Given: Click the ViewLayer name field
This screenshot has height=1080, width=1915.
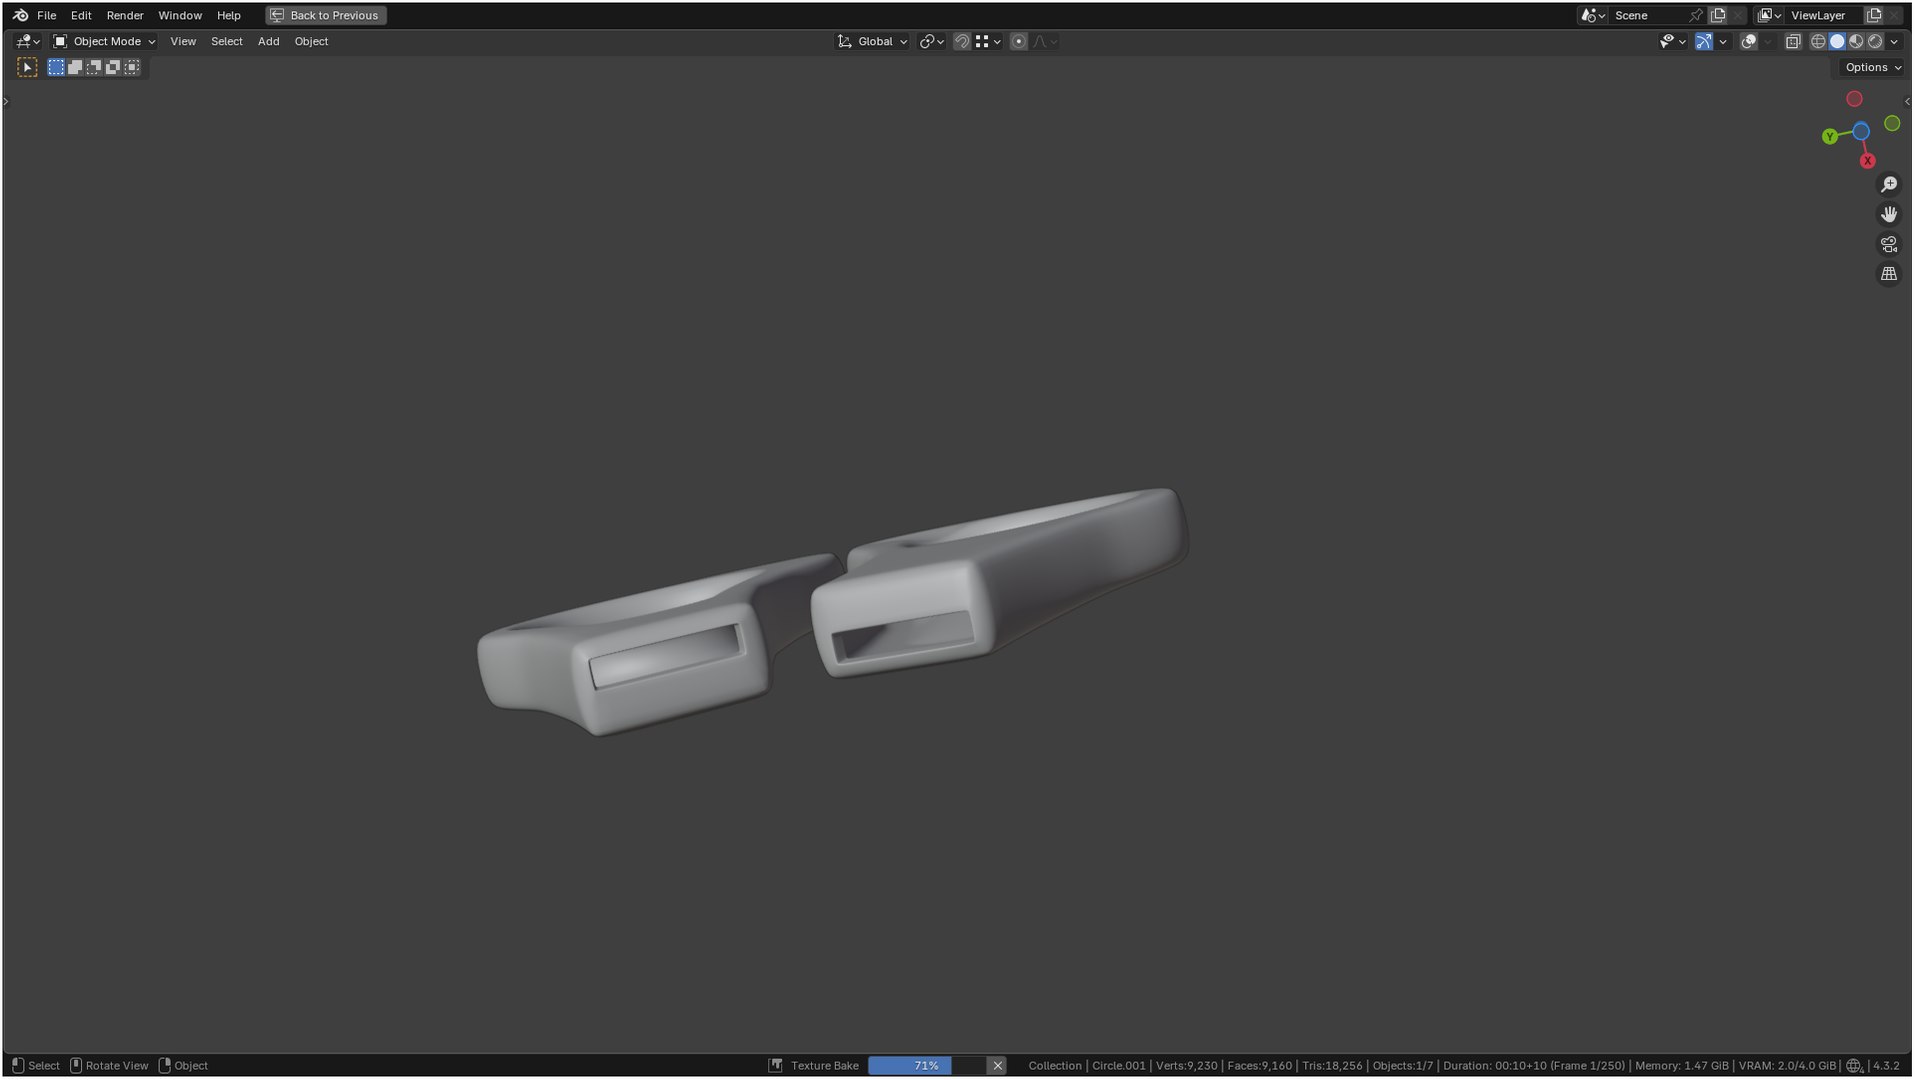Looking at the screenshot, I should pos(1825,15).
